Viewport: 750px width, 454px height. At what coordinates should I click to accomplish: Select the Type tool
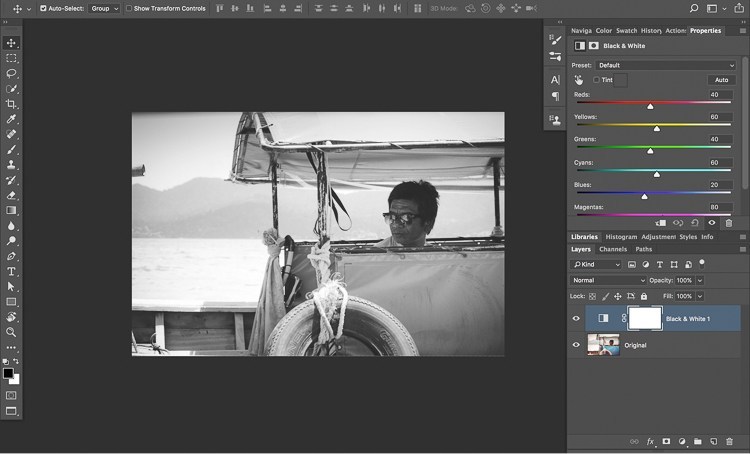11,271
